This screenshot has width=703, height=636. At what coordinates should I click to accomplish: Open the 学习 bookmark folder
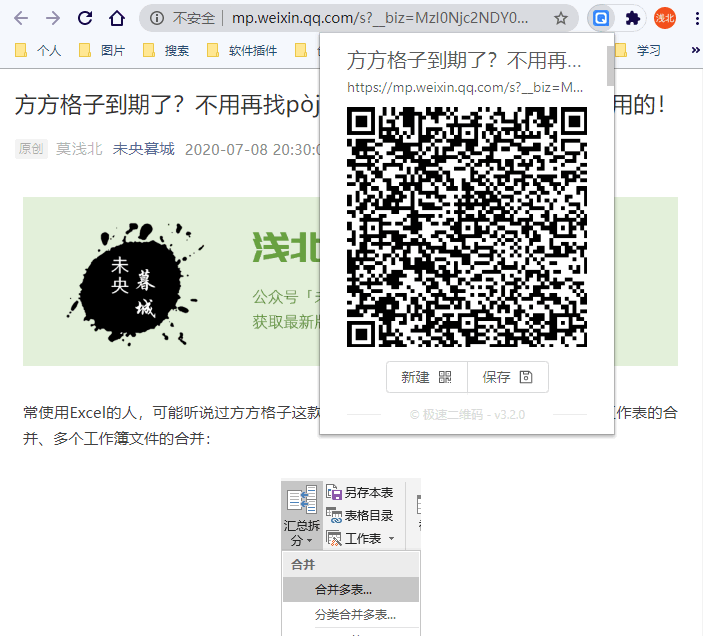click(638, 50)
